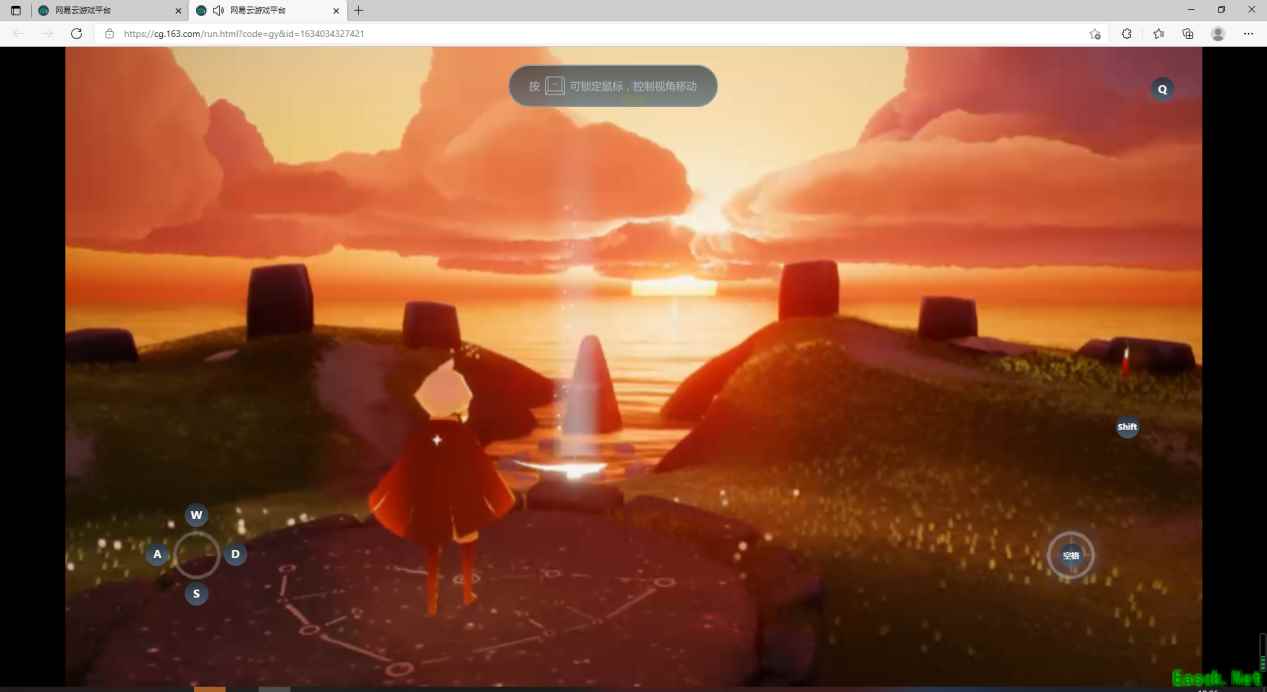Mute the tab via speaker icon
The height and width of the screenshot is (692, 1267).
(218, 10)
